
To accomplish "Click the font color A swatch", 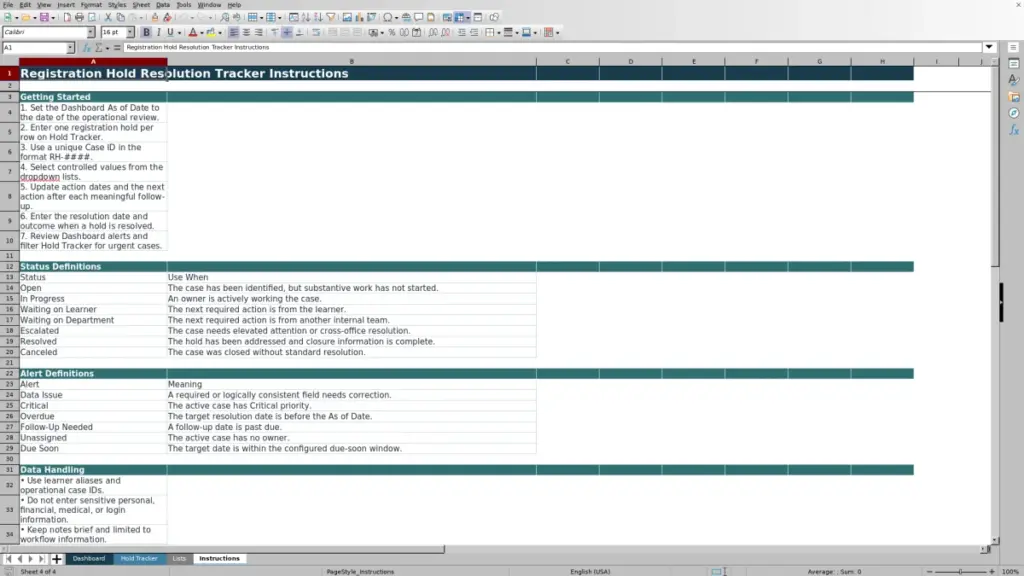I will pyautogui.click(x=193, y=33).
